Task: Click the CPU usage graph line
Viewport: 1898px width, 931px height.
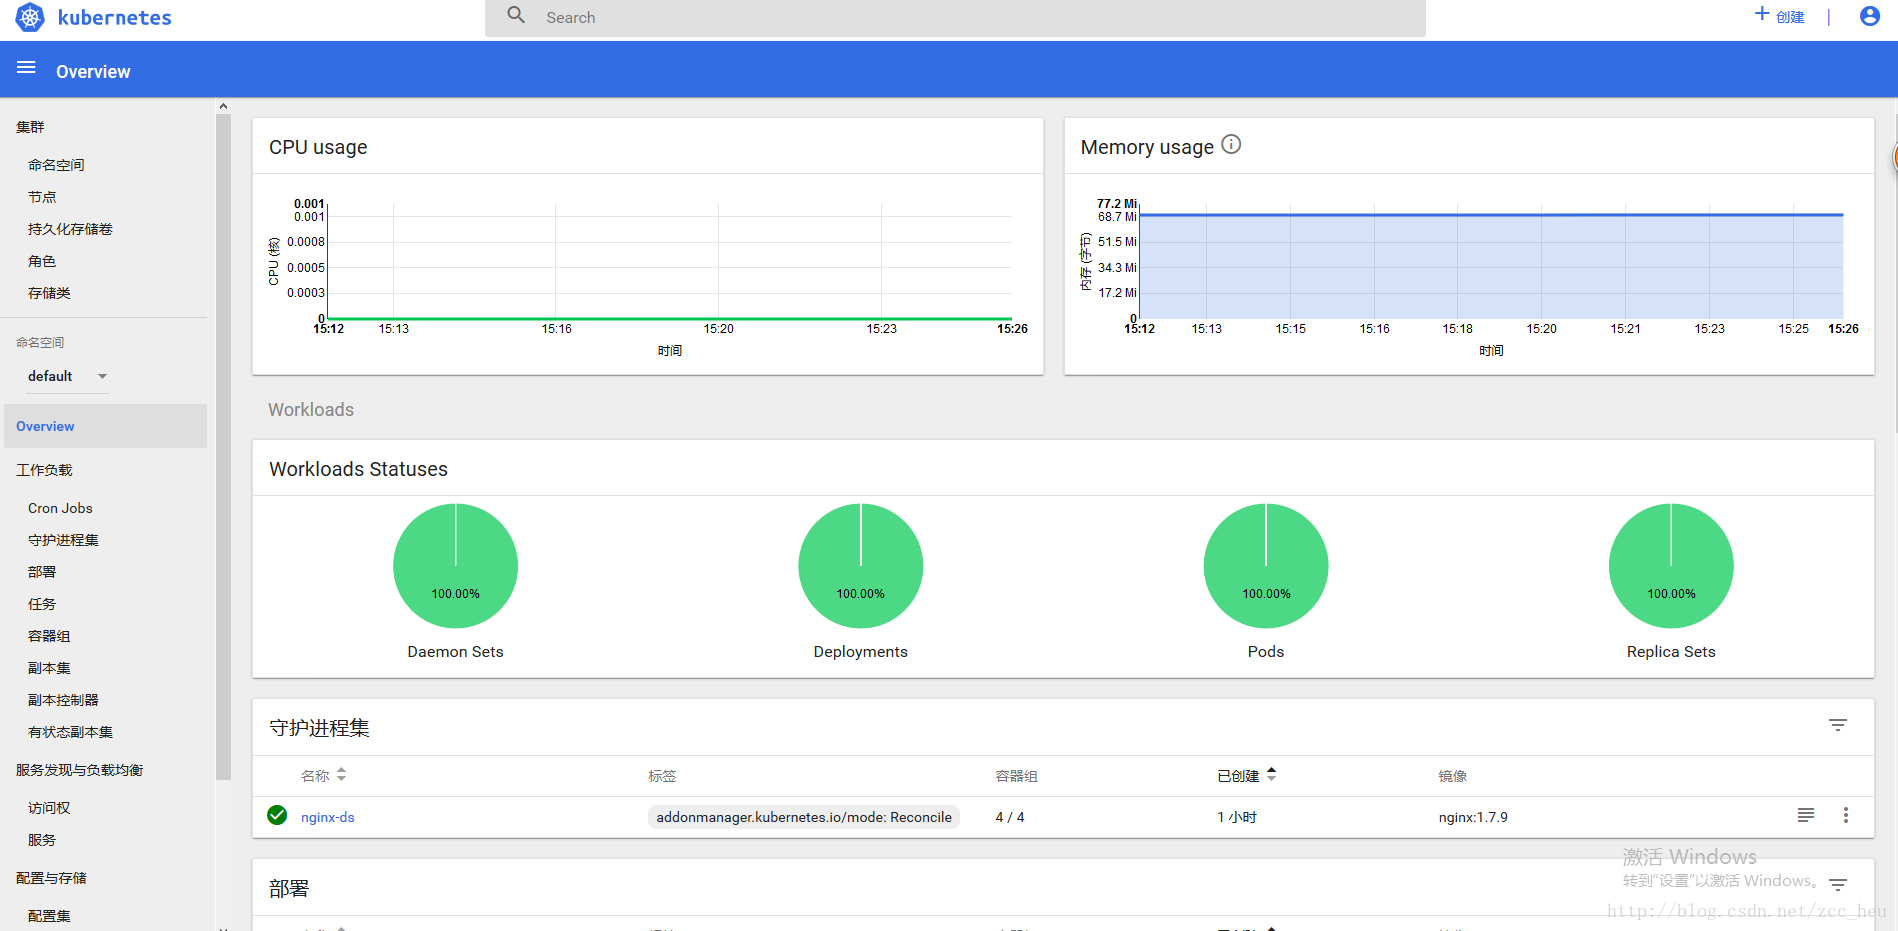Action: coord(670,319)
